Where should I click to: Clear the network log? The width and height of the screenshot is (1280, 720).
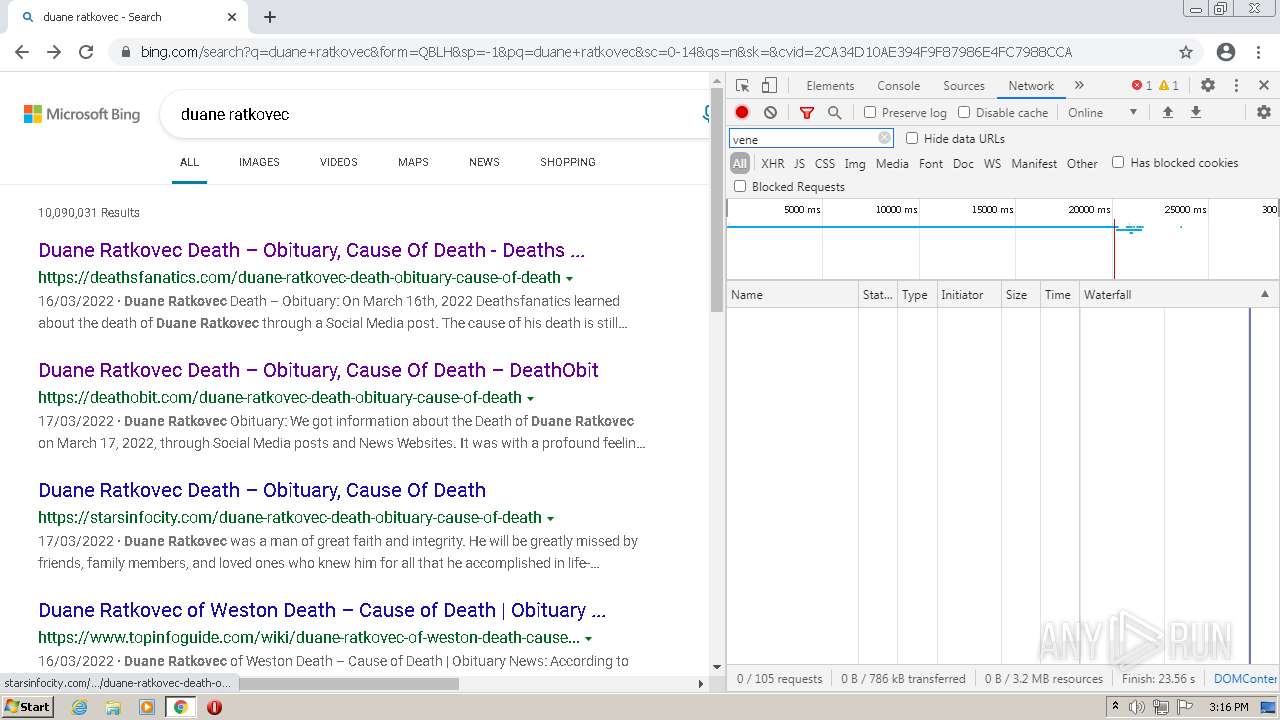(770, 113)
